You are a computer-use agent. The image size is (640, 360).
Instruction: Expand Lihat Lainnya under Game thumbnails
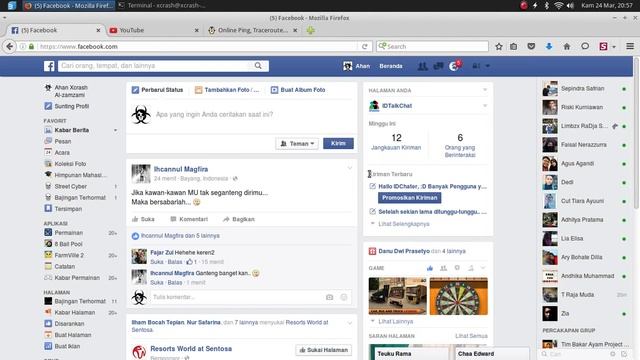click(392, 321)
